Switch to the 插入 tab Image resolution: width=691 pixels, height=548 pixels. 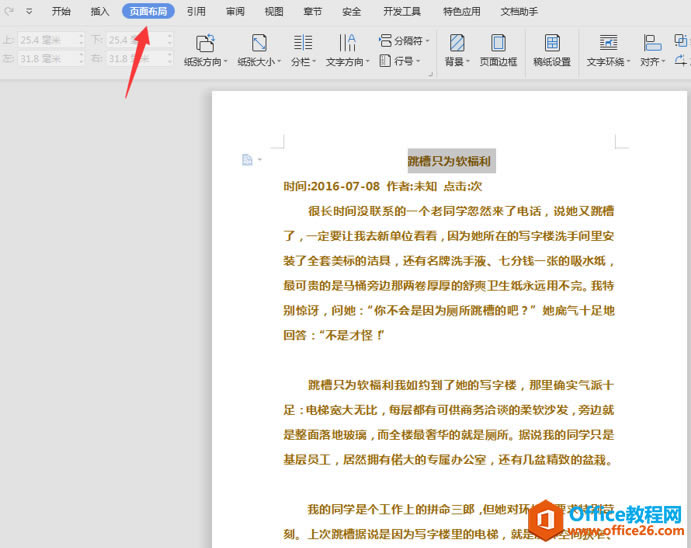[100, 11]
